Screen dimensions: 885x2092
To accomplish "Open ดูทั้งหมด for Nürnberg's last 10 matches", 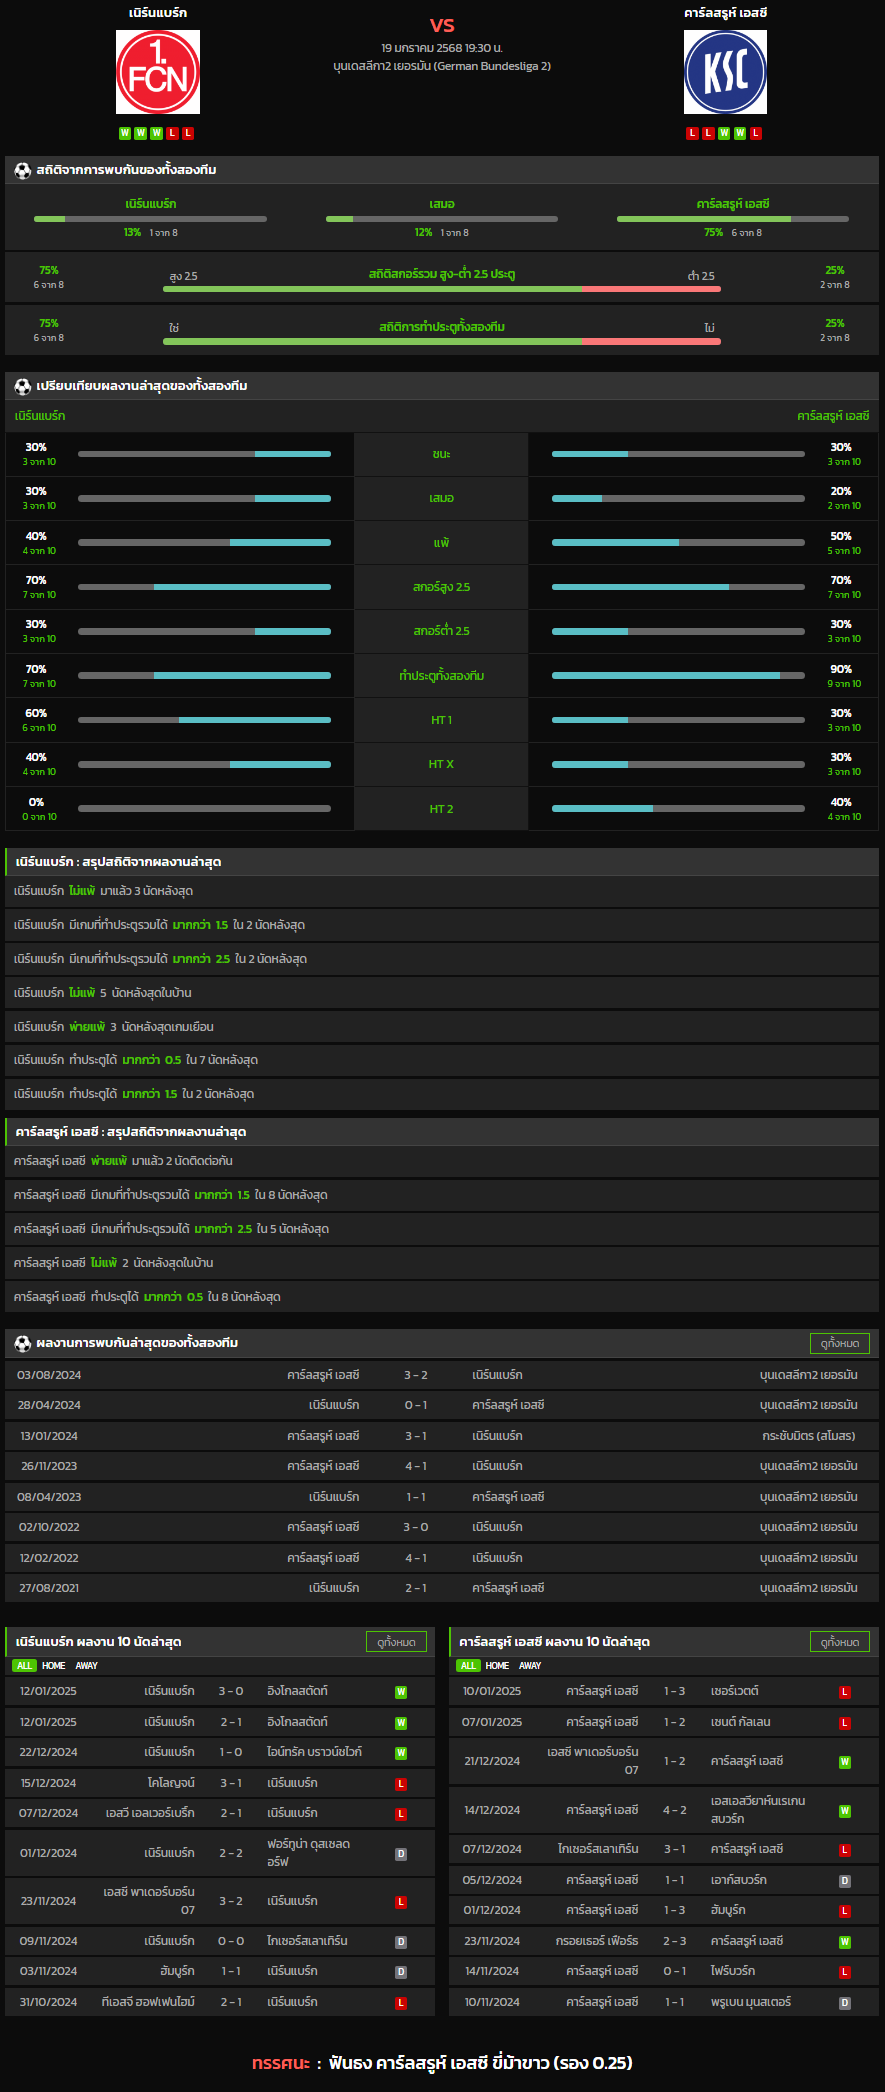I will coord(396,1642).
